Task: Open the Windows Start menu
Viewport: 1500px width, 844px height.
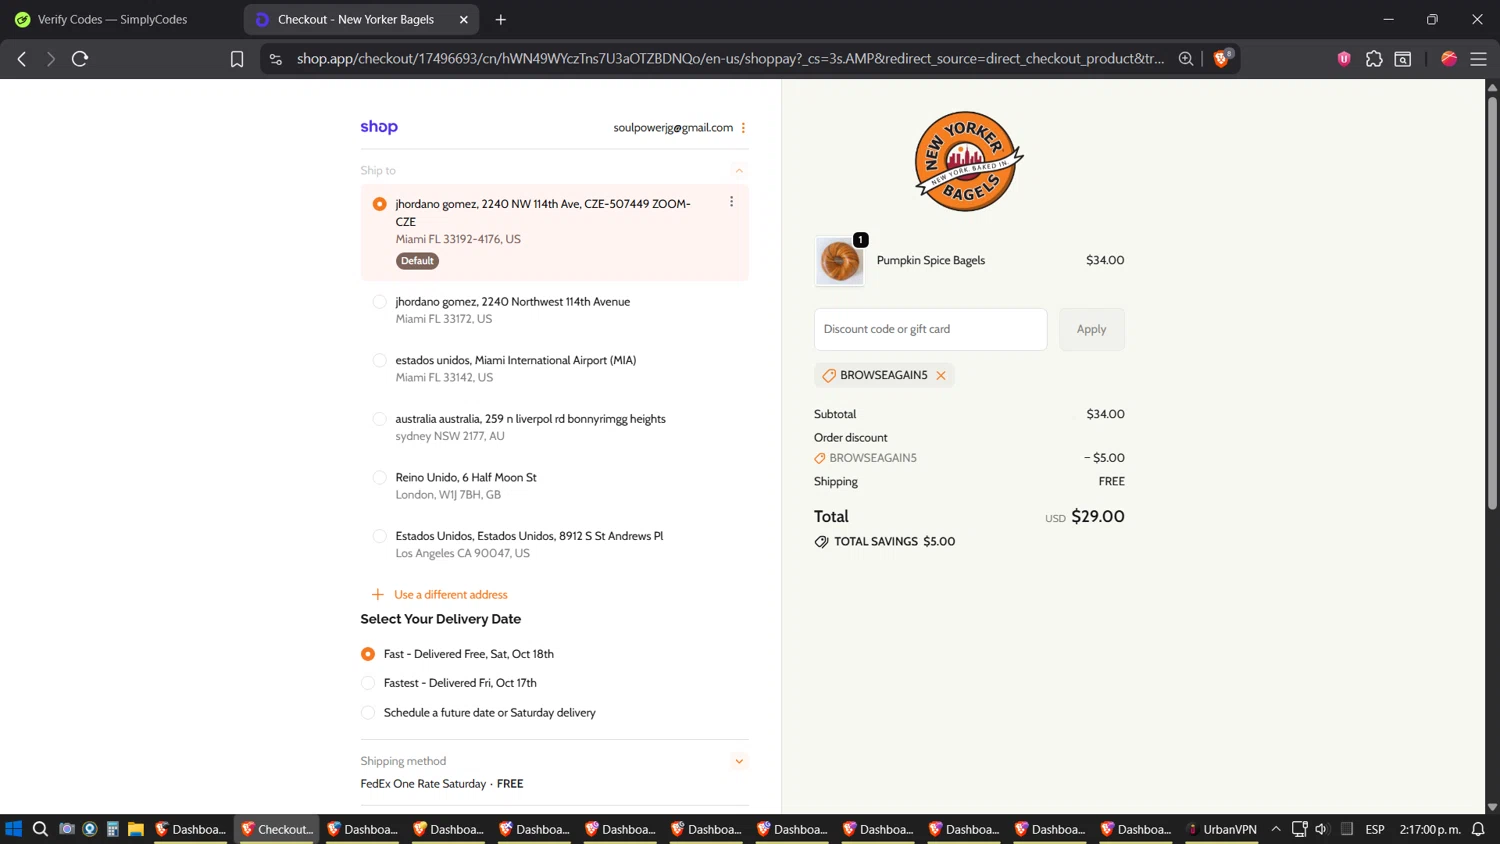Action: point(13,829)
